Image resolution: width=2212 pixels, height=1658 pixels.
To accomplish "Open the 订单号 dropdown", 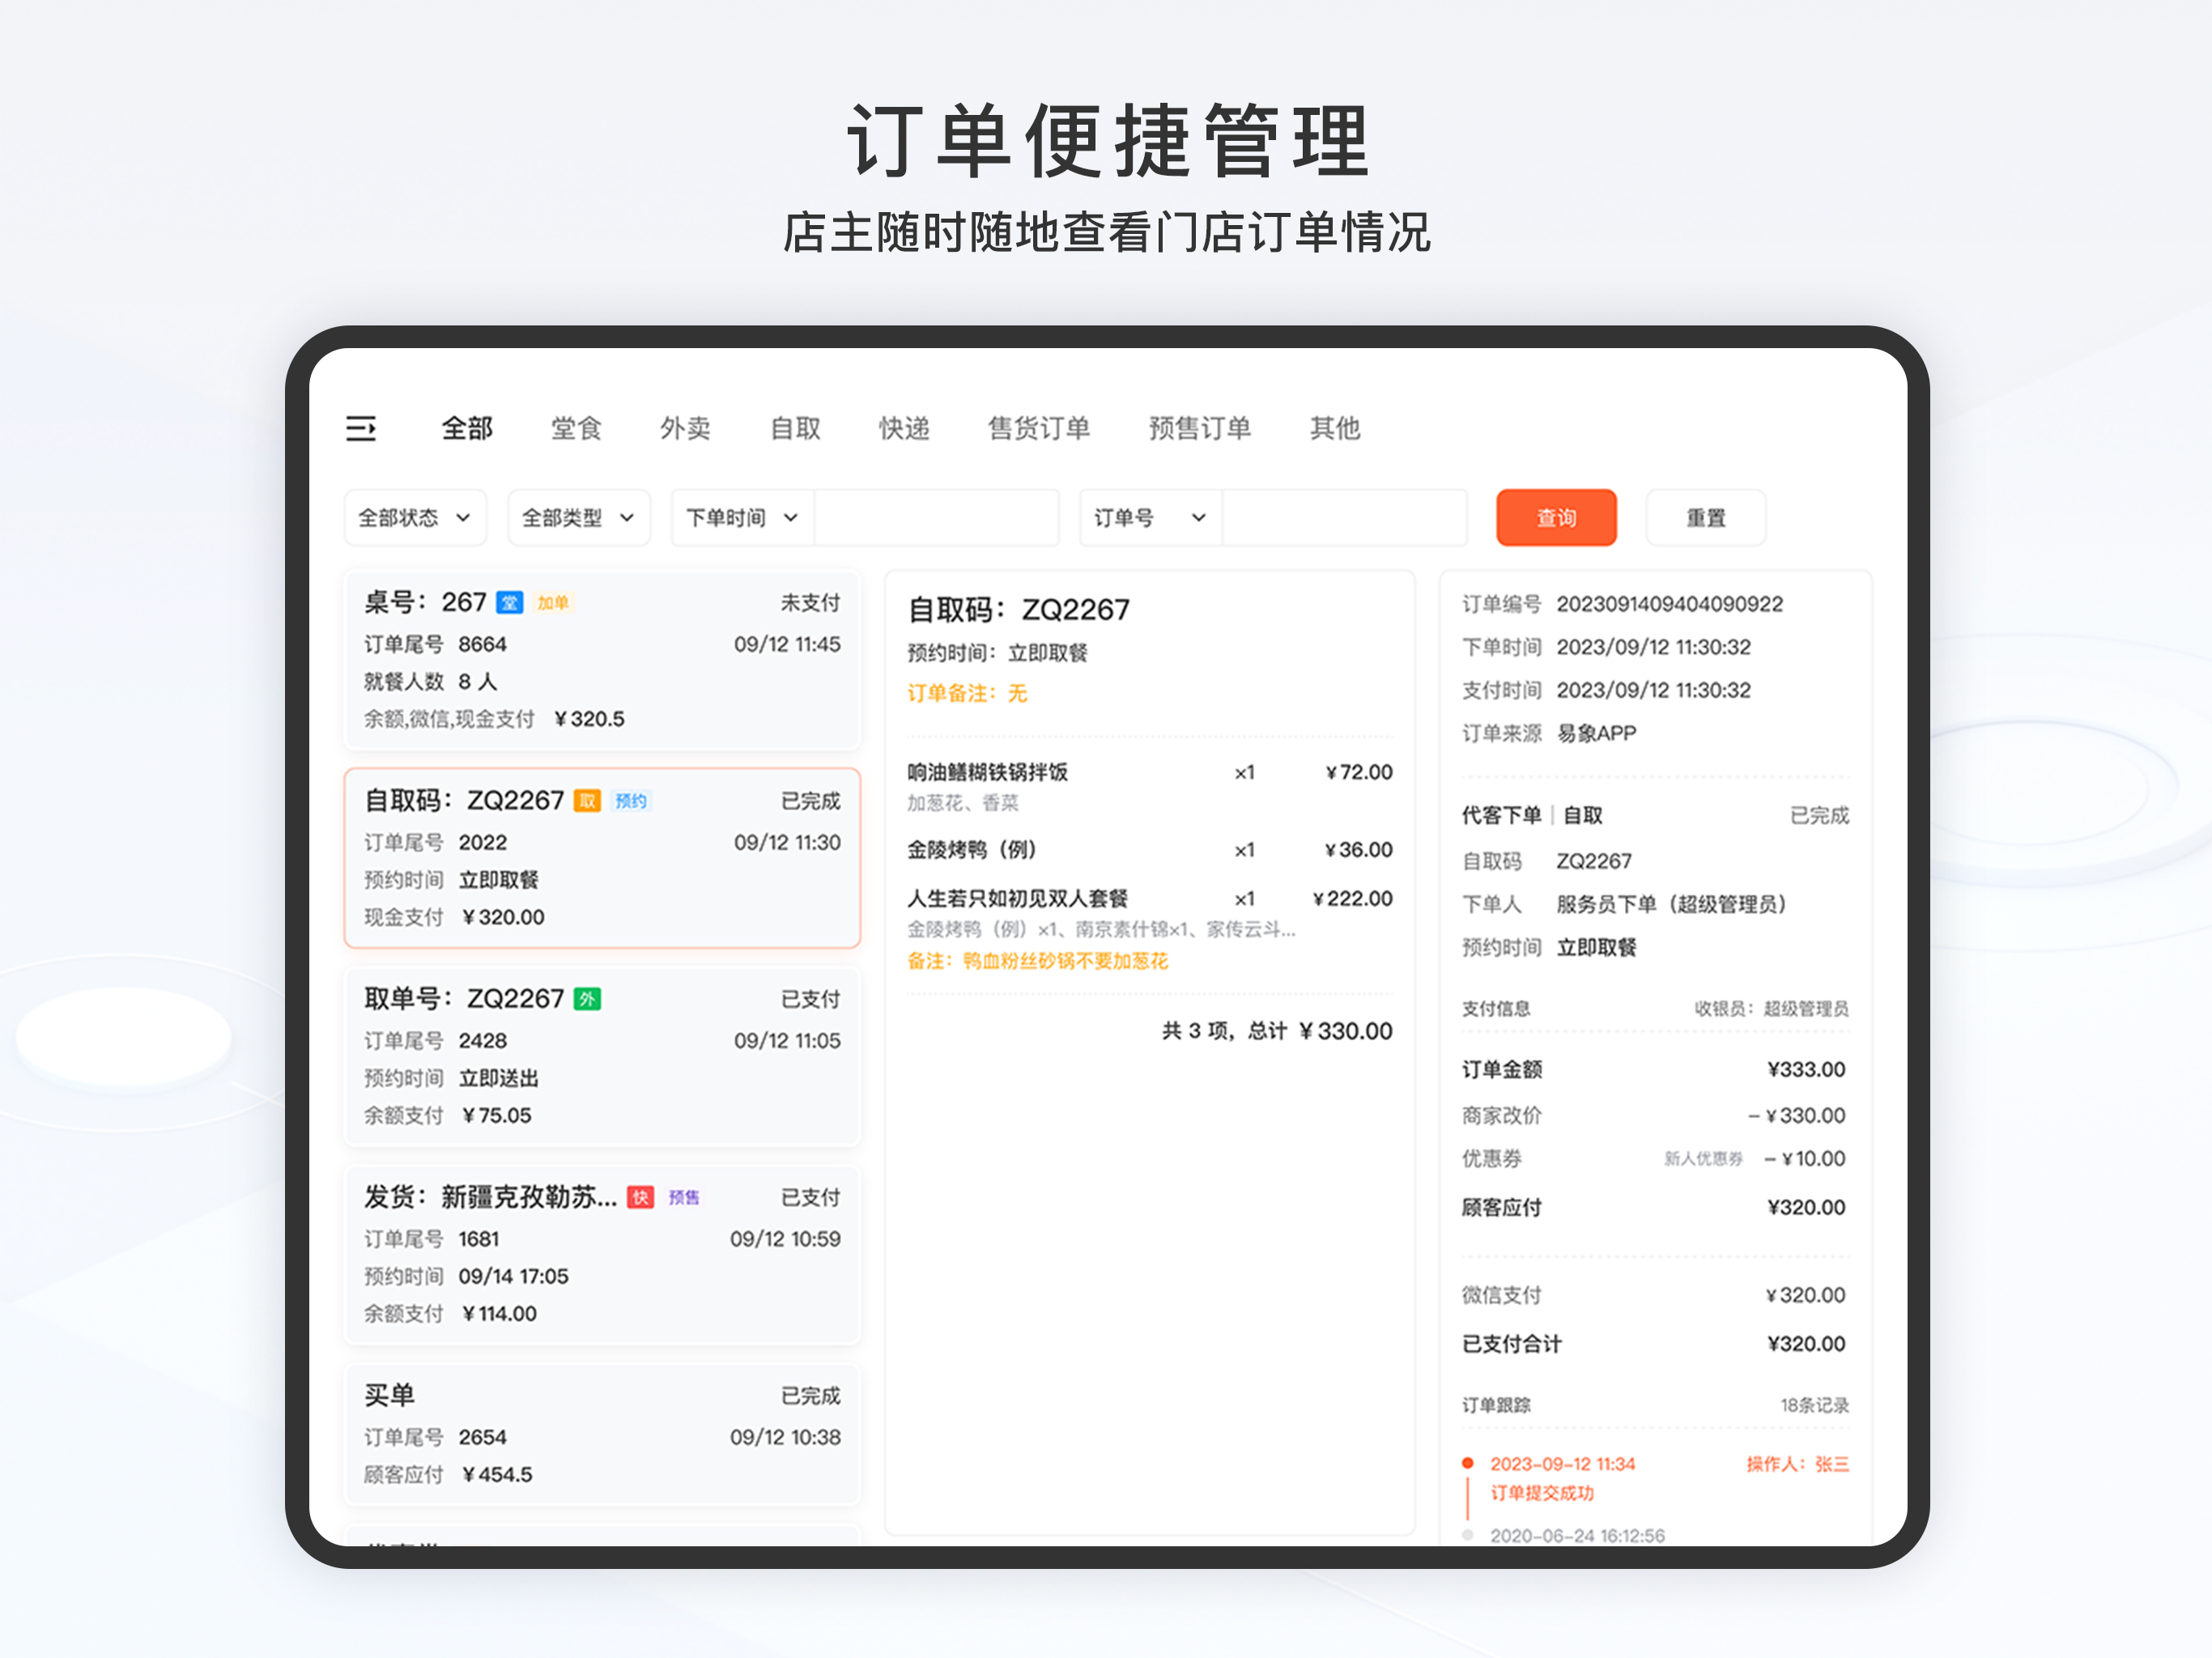I will coord(1151,518).
